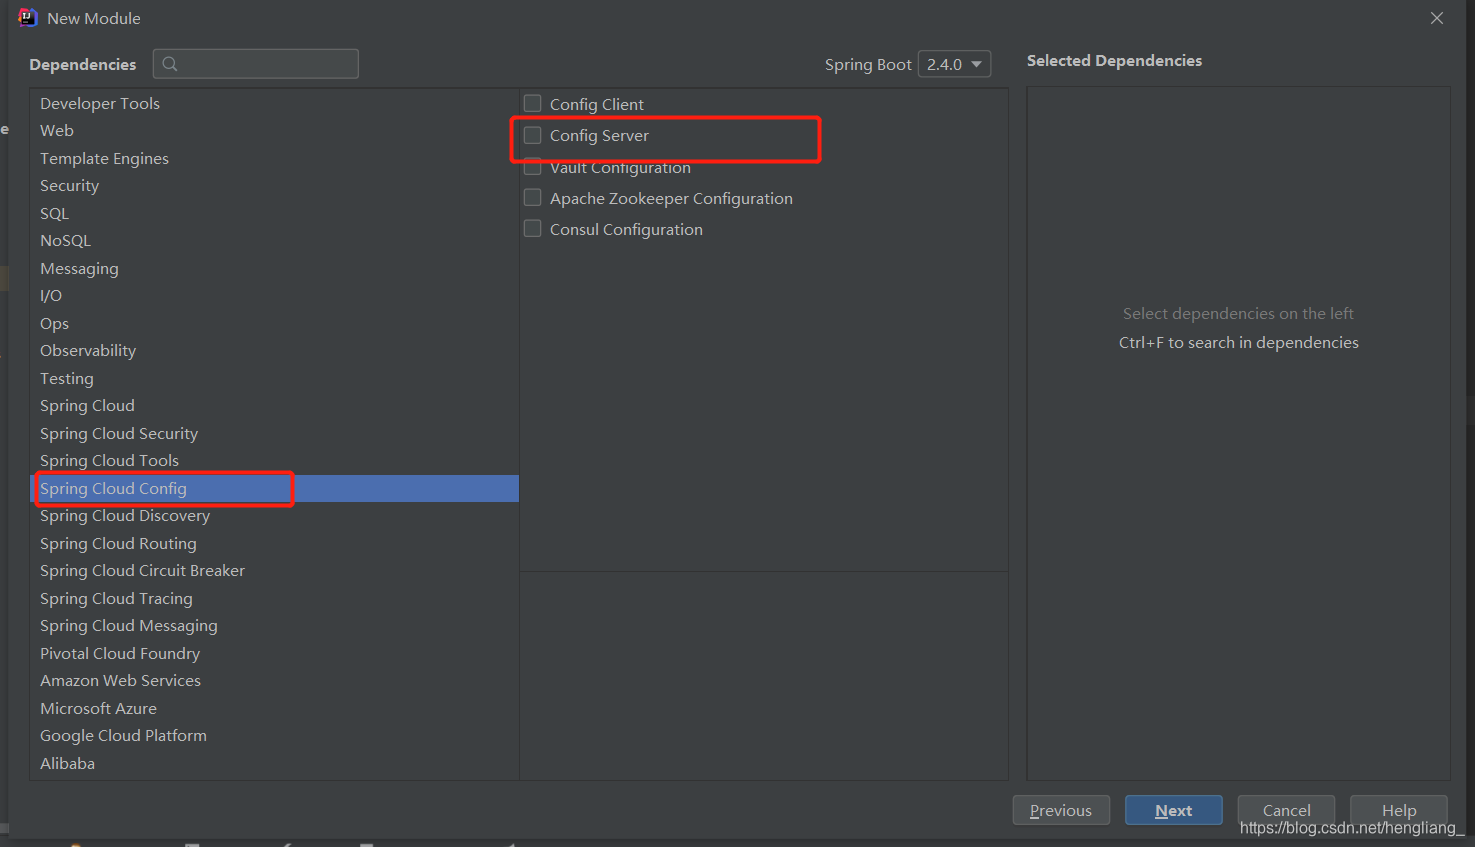Screen dimensions: 1475x847
Task: Select the Testing category
Action: click(x=274, y=378)
